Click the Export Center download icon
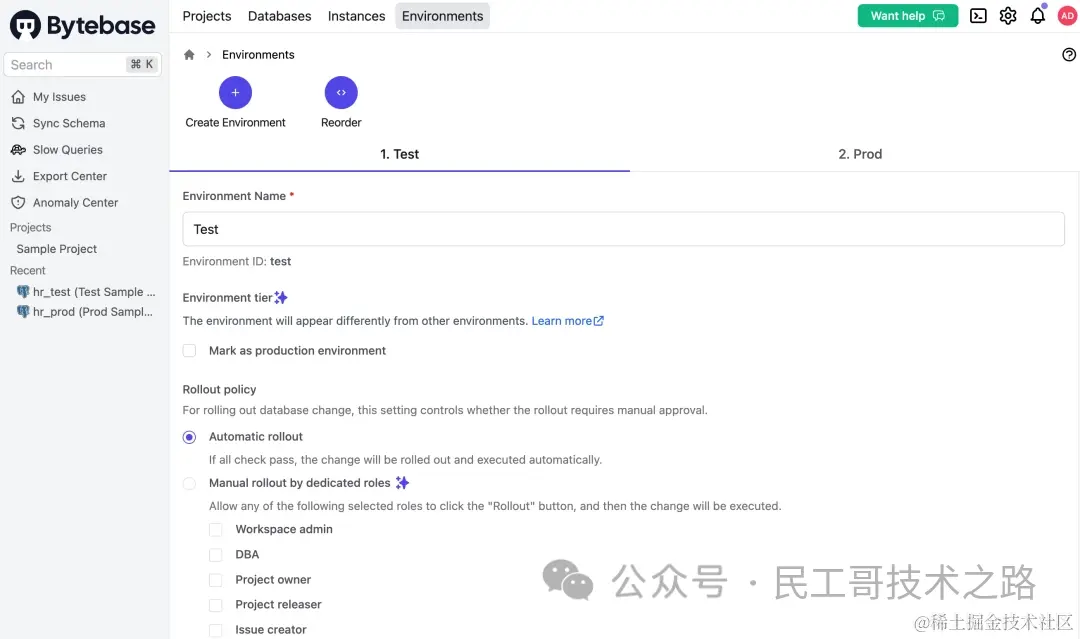This screenshot has width=1080, height=639. tap(19, 176)
